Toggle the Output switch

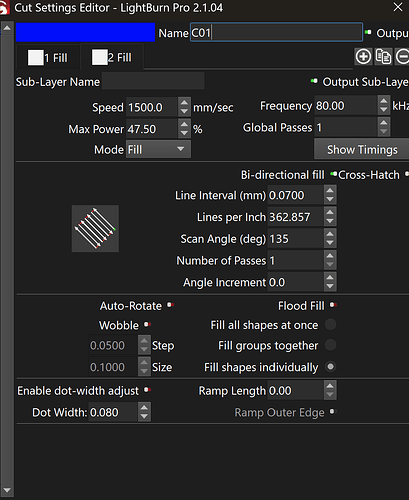[368, 32]
